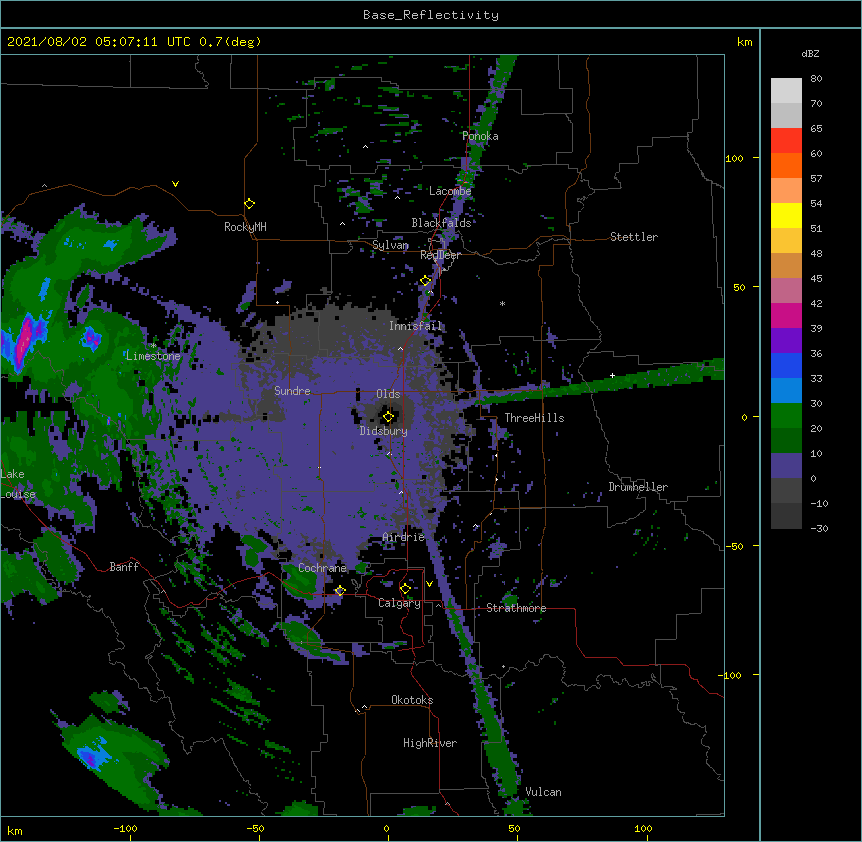Click the Calgary city label
The image size is (862, 842).
399,603
